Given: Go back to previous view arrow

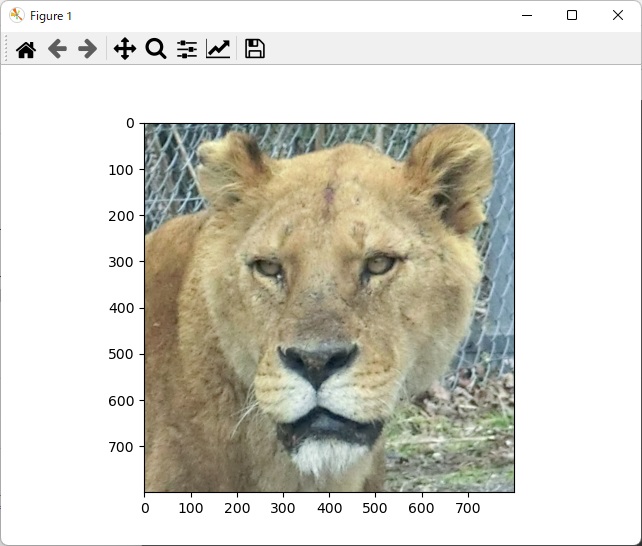Looking at the screenshot, I should (57, 49).
